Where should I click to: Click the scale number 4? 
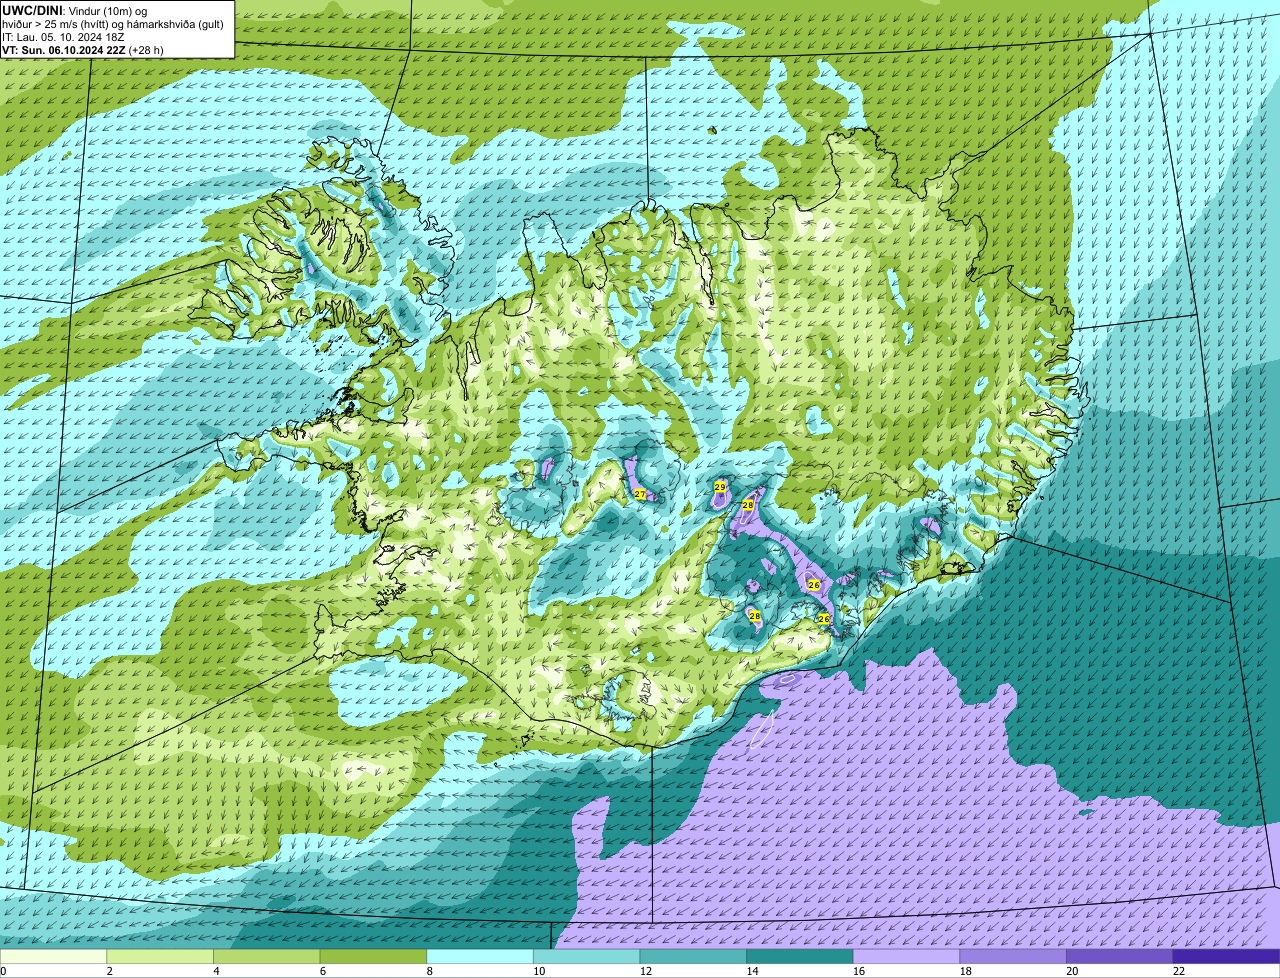[216, 971]
